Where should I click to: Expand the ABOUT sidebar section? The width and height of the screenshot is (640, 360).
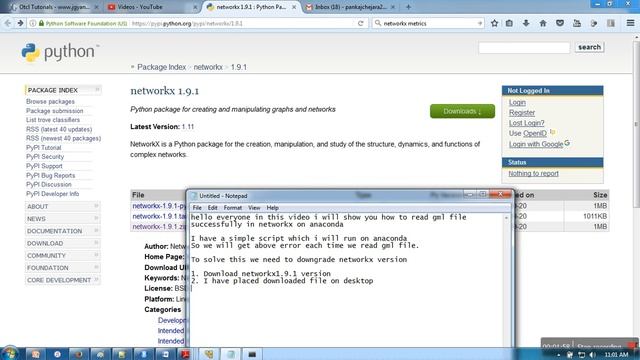tap(63, 206)
